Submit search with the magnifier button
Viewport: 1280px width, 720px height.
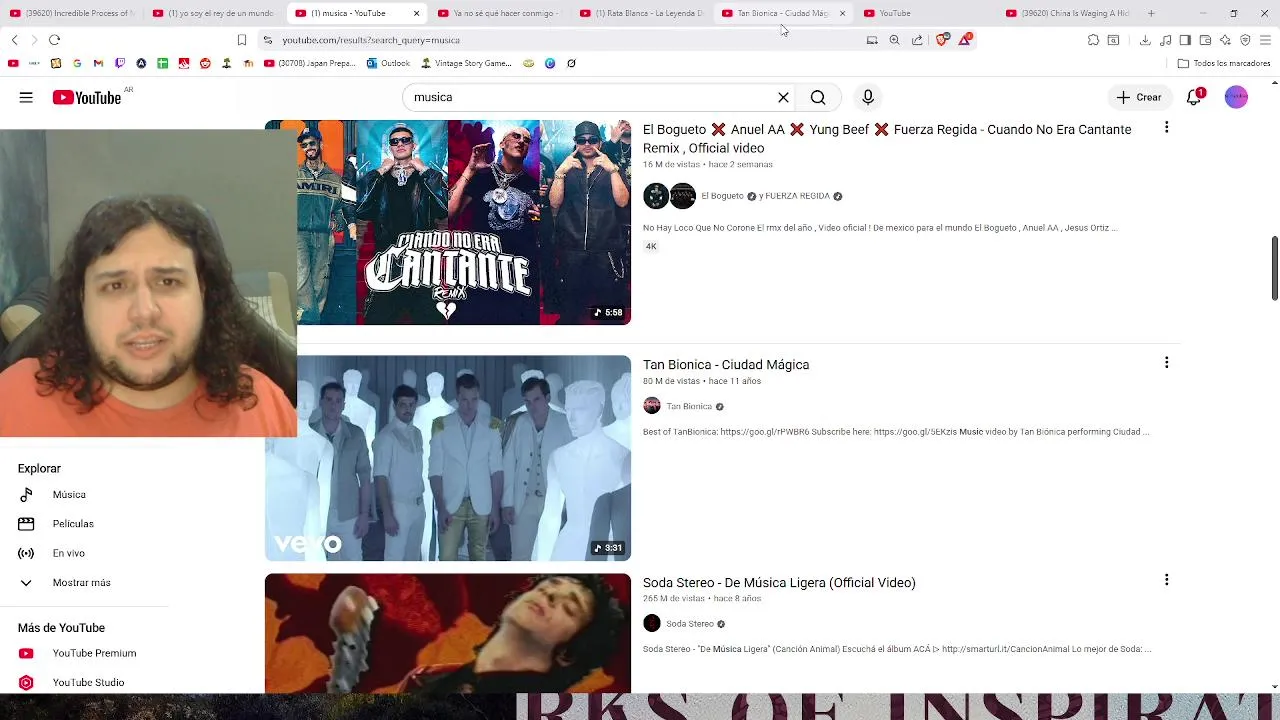point(818,97)
